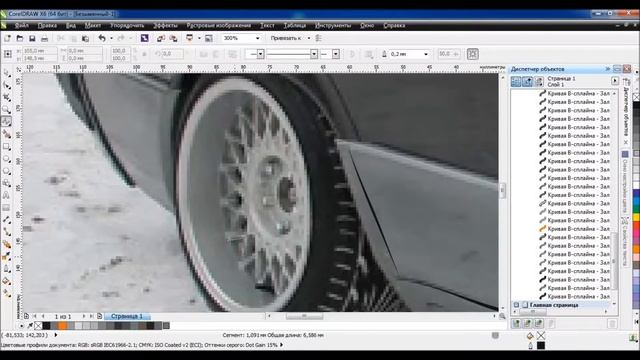Open the Search content icon

(x=144, y=38)
